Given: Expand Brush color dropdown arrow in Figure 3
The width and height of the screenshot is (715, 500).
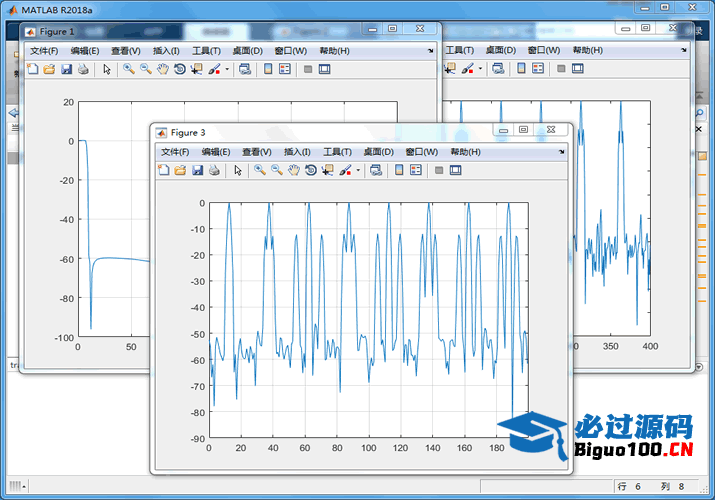Looking at the screenshot, I should pos(357,171).
